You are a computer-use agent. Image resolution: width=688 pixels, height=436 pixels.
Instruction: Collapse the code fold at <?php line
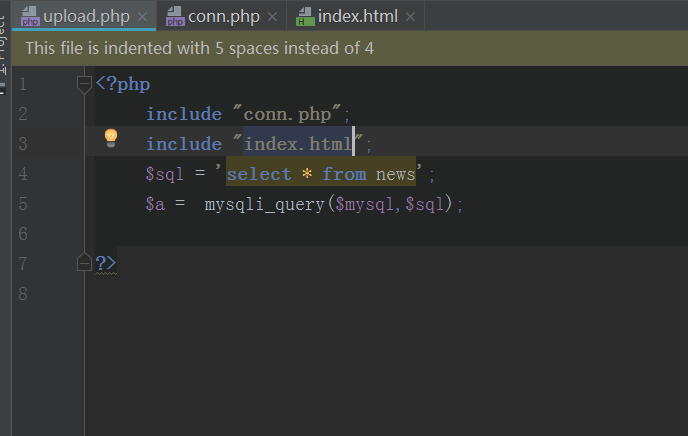coord(84,84)
